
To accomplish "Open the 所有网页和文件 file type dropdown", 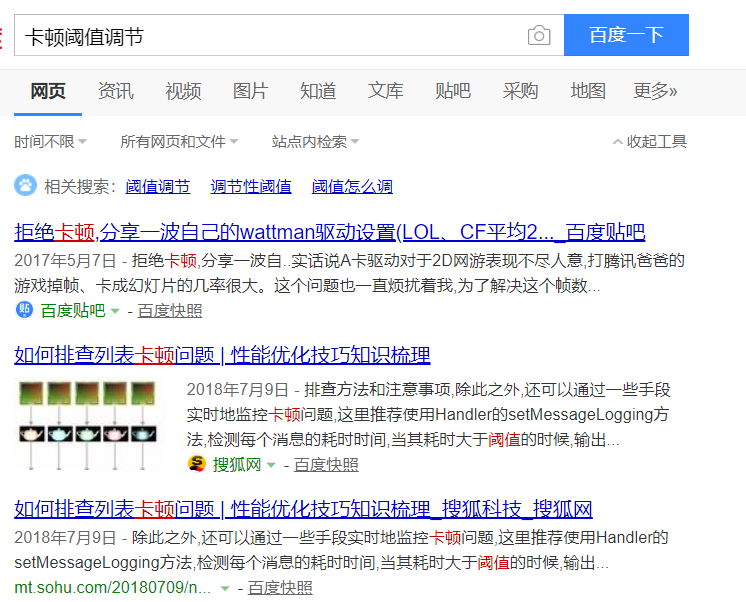I will (x=179, y=142).
